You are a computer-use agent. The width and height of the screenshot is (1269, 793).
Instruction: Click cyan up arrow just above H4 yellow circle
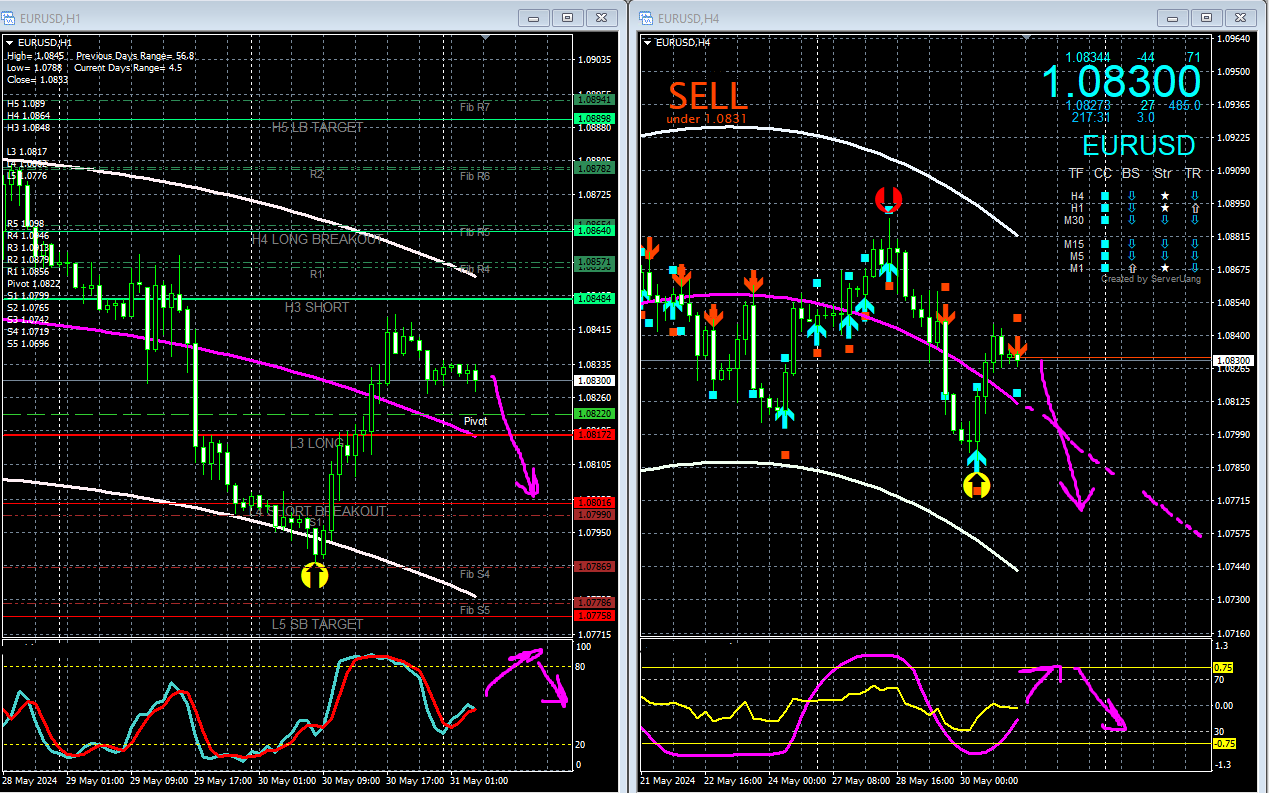pyautogui.click(x=976, y=460)
